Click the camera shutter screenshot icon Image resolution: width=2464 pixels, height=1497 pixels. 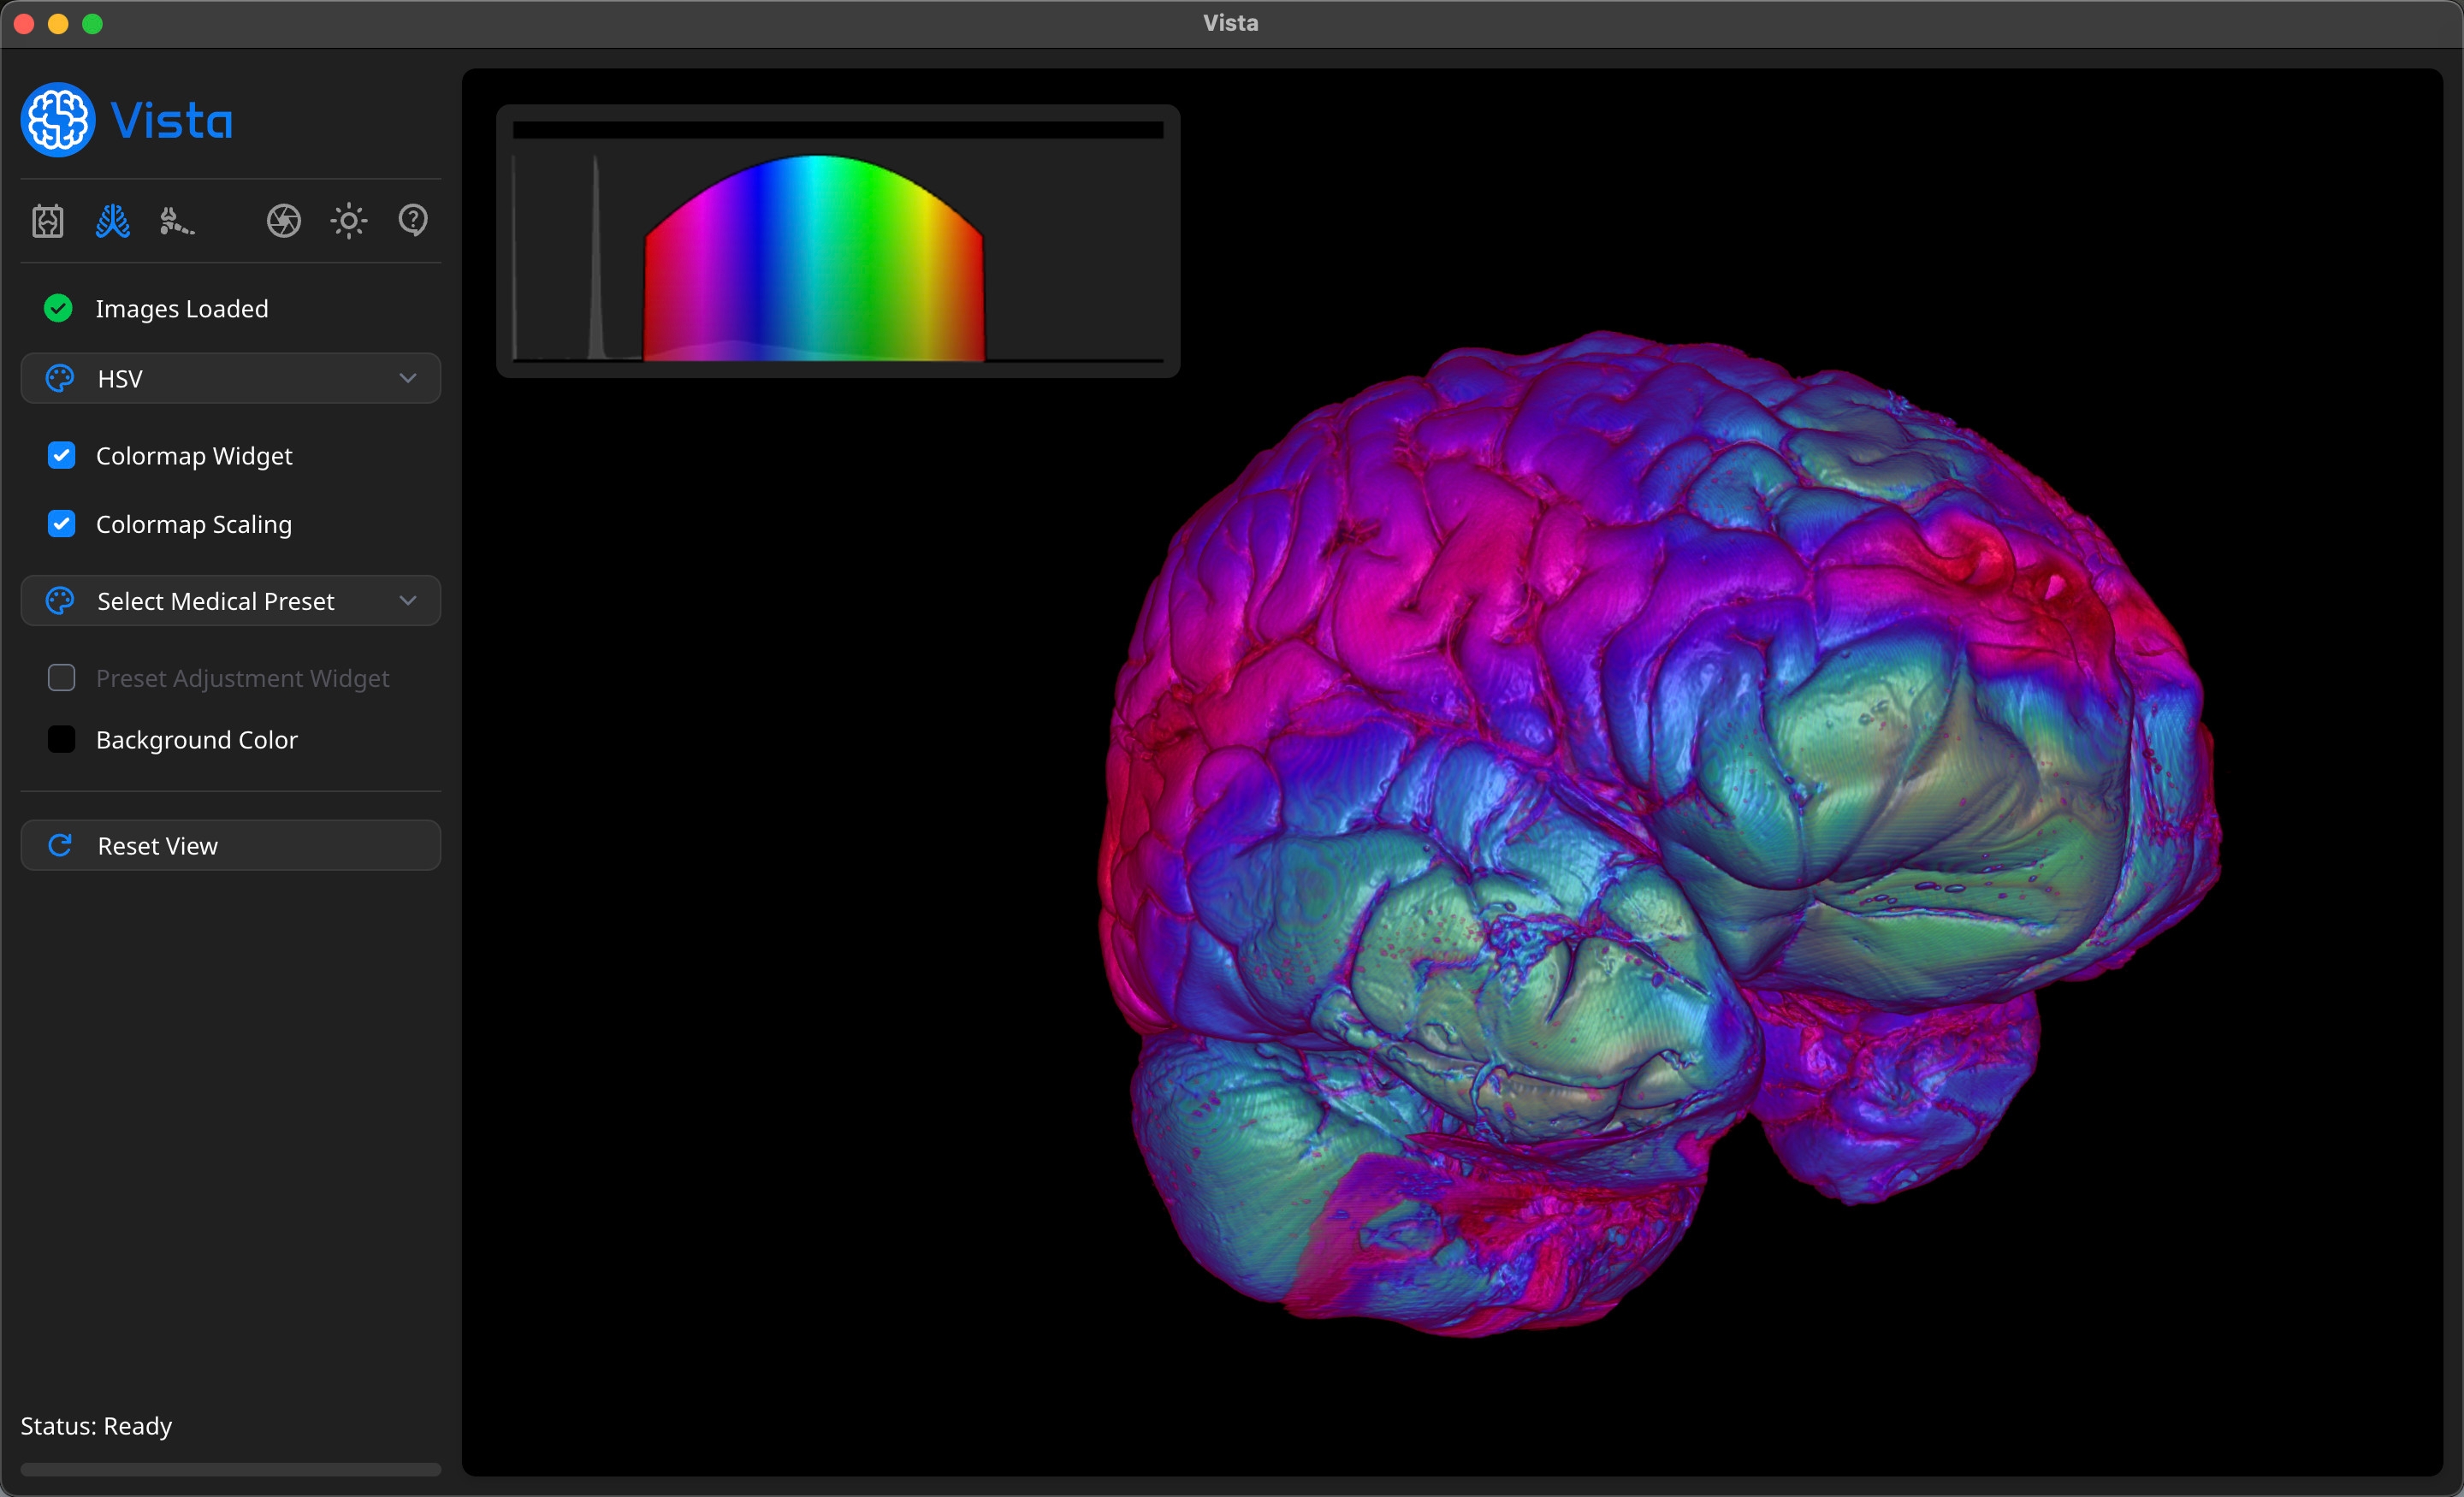pos(284,220)
